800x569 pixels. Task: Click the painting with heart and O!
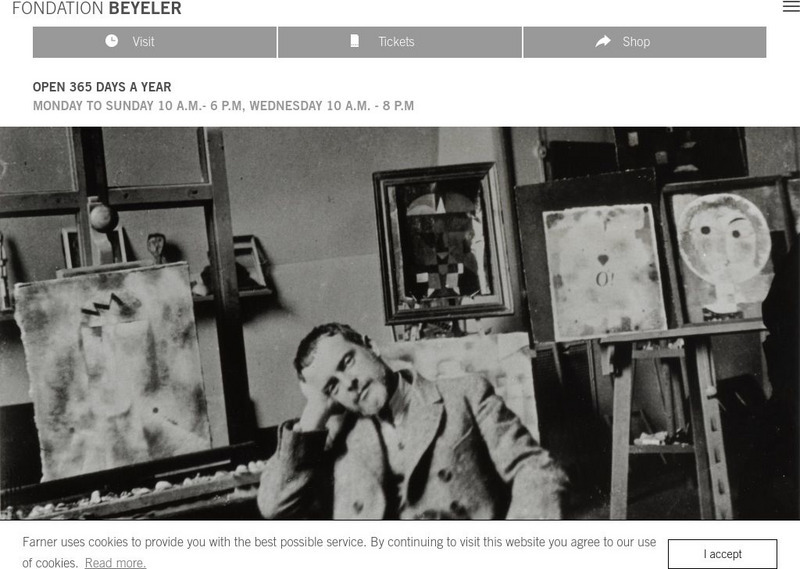coord(604,272)
